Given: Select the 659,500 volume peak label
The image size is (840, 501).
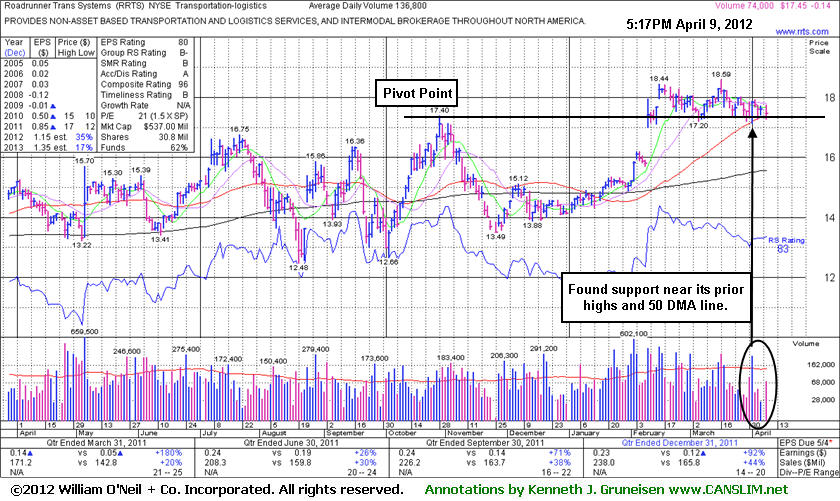Looking at the screenshot, I should click(x=85, y=332).
